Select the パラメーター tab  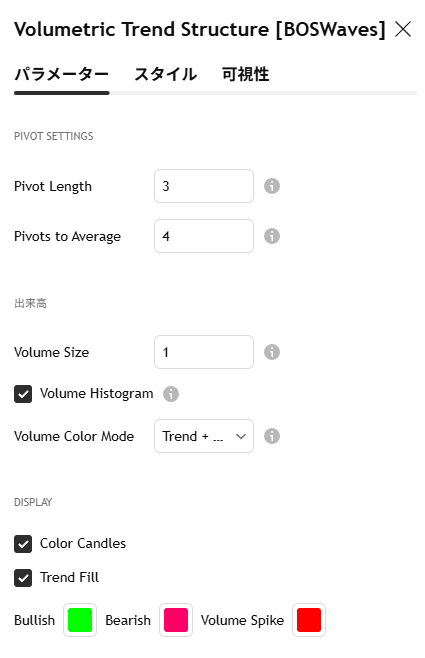pos(62,75)
